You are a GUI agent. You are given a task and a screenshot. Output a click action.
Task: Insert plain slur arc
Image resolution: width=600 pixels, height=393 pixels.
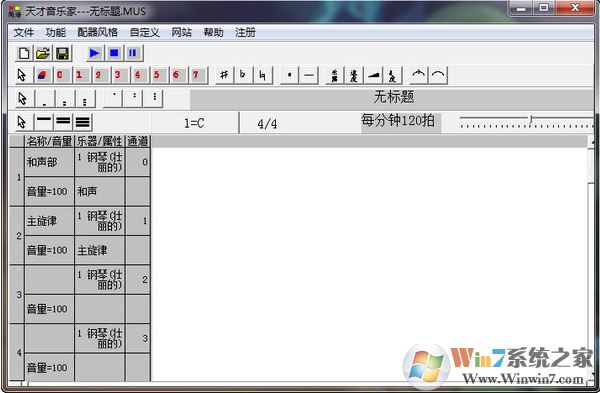point(438,75)
